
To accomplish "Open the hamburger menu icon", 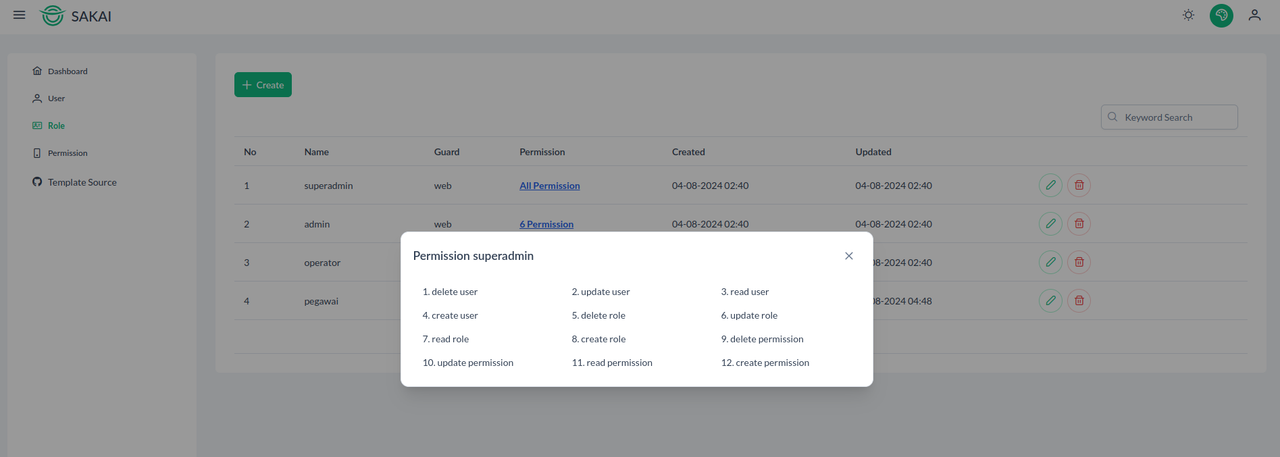I will [19, 15].
